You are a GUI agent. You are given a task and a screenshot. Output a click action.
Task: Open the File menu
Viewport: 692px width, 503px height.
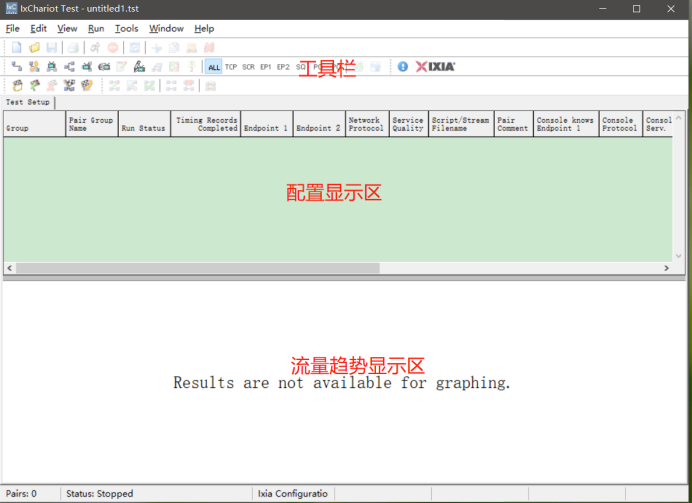pos(12,29)
